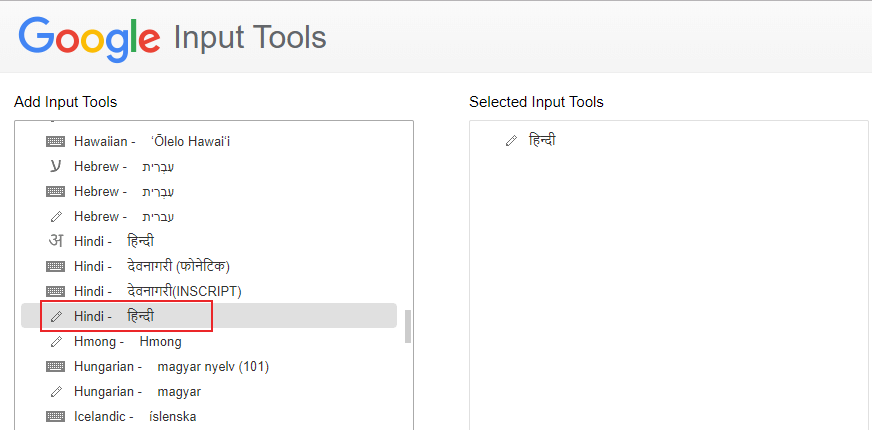The height and width of the screenshot is (430, 872).
Task: Select 'Hindi - देवनागरी (फोनेटिक)' label
Action: point(152,266)
